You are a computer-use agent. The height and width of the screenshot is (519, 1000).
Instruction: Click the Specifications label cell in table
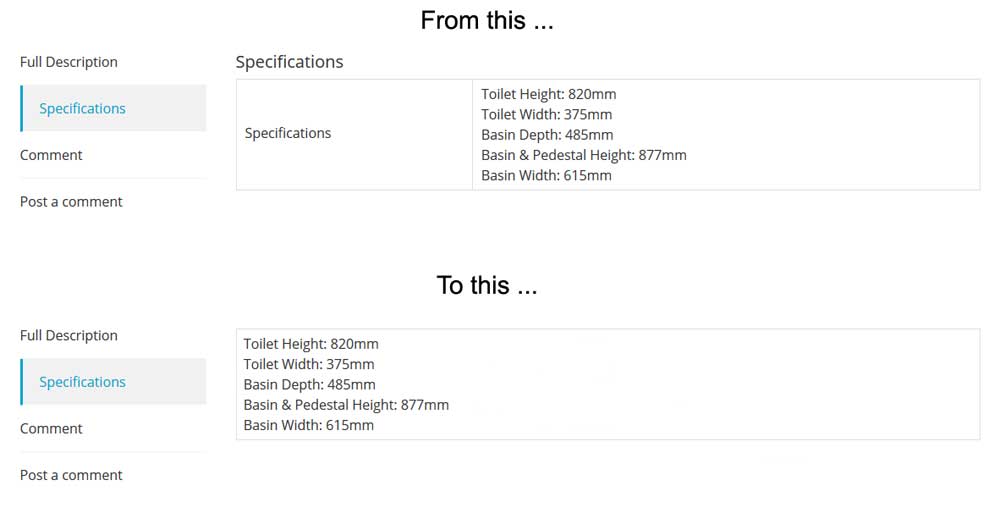pyautogui.click(x=288, y=133)
